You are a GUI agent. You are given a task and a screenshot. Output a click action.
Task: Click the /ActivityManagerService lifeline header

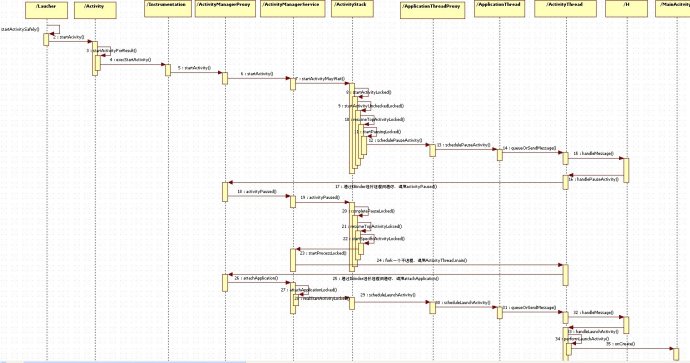click(293, 9)
